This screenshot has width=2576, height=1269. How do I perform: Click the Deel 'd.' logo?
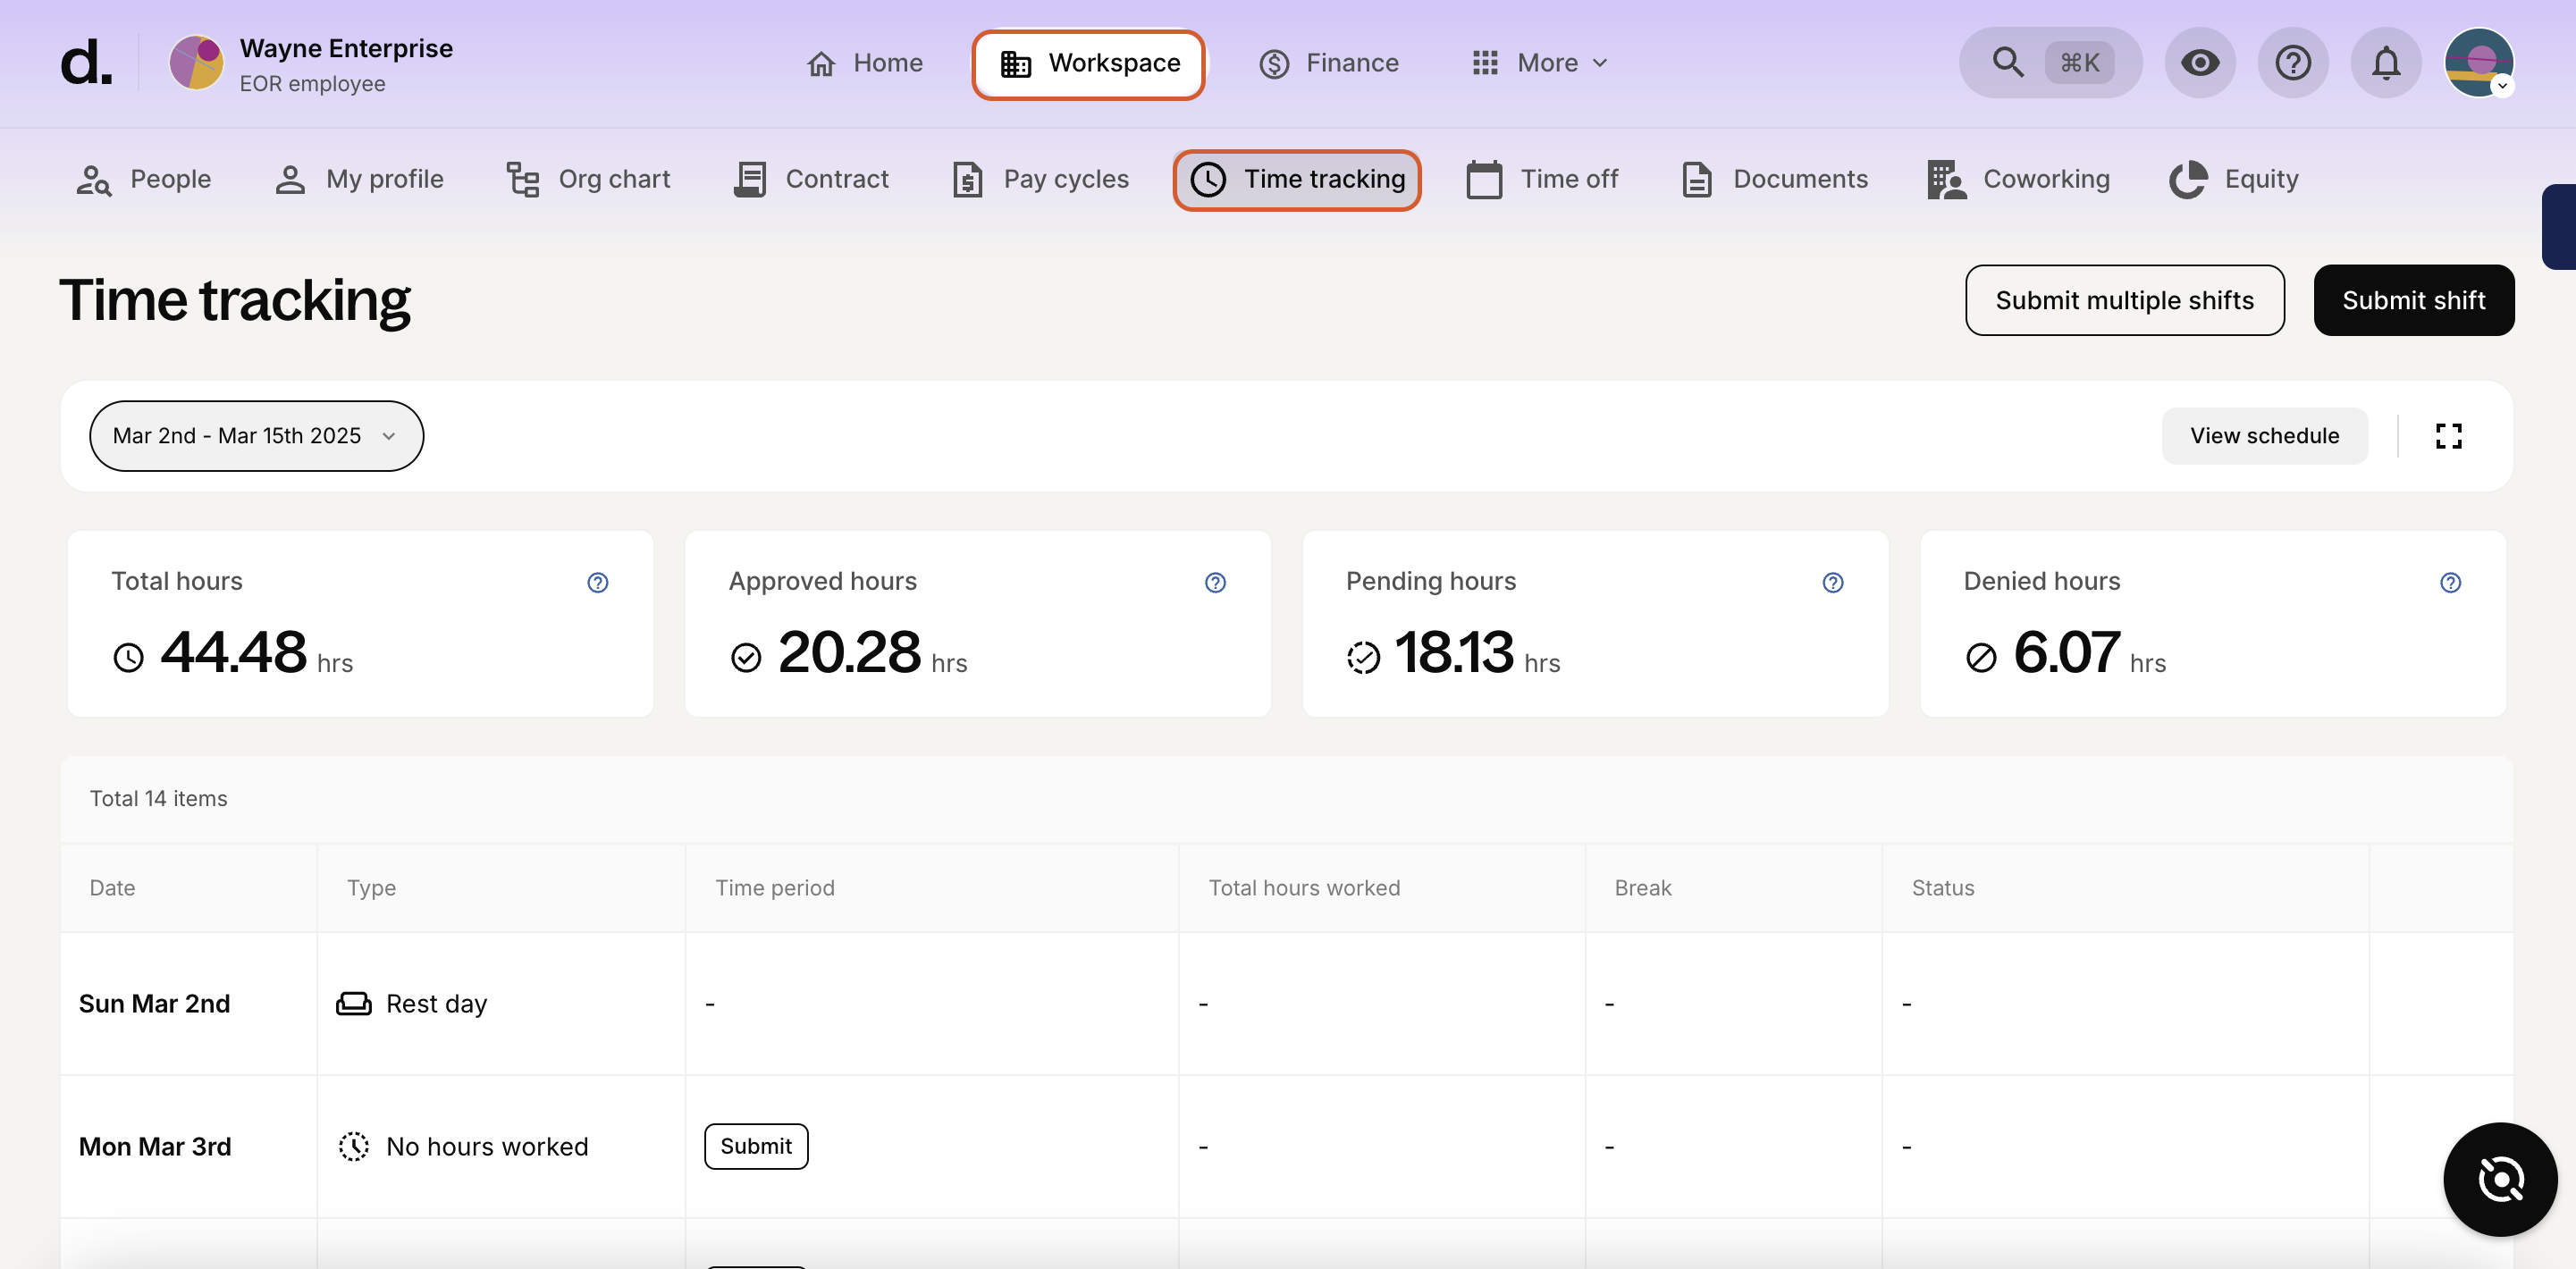[x=86, y=63]
